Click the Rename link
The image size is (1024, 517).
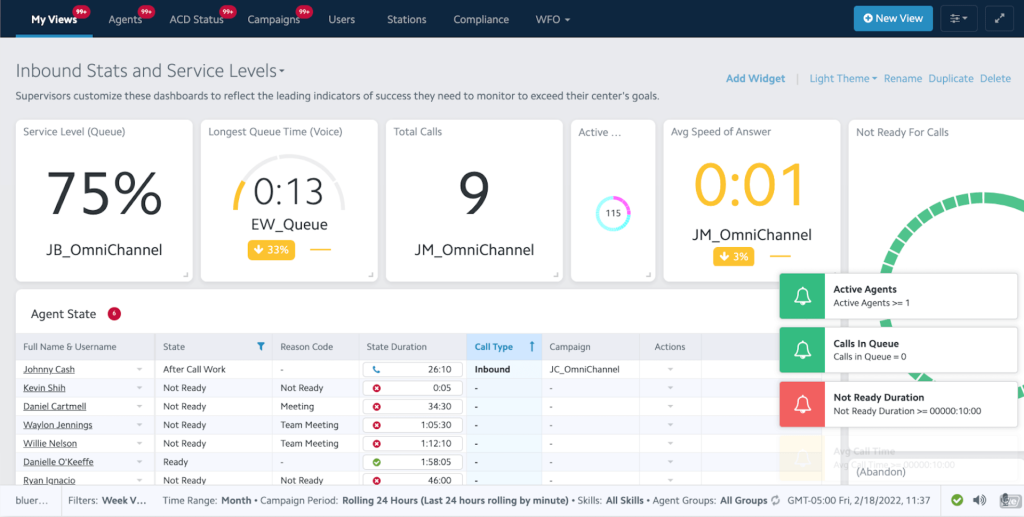tap(903, 78)
